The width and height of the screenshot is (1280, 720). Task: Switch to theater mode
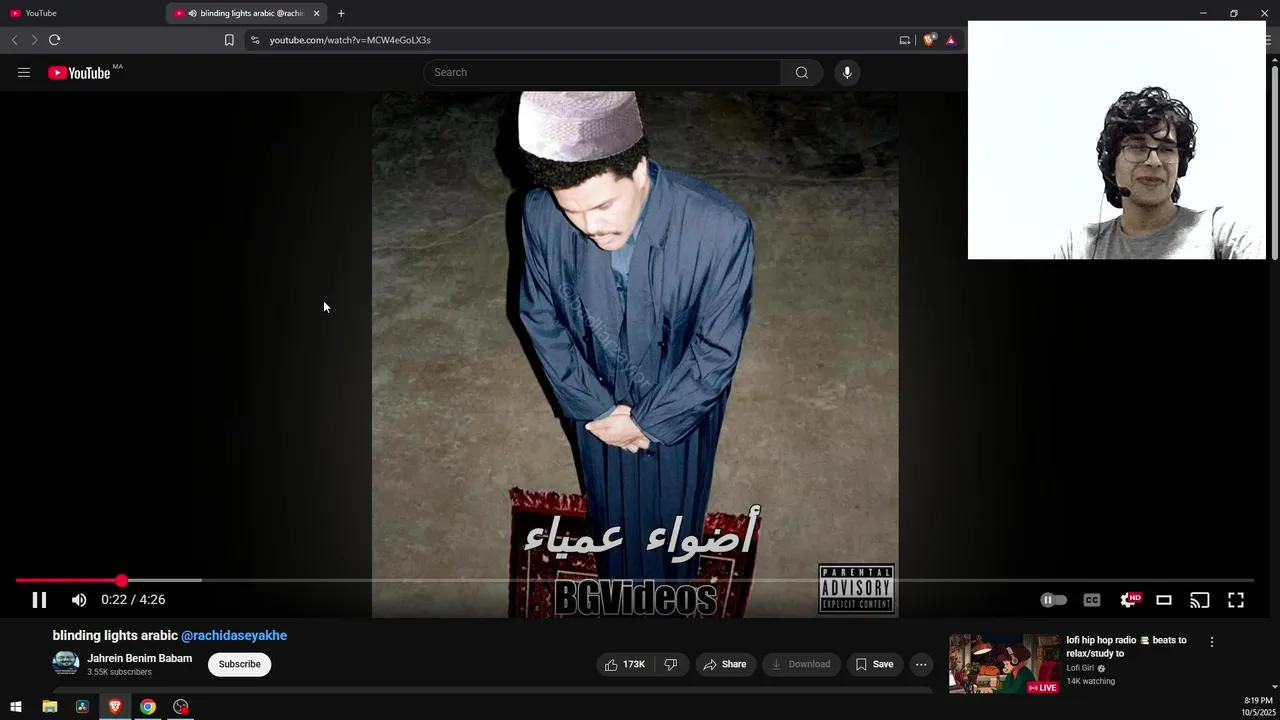pyautogui.click(x=1164, y=600)
